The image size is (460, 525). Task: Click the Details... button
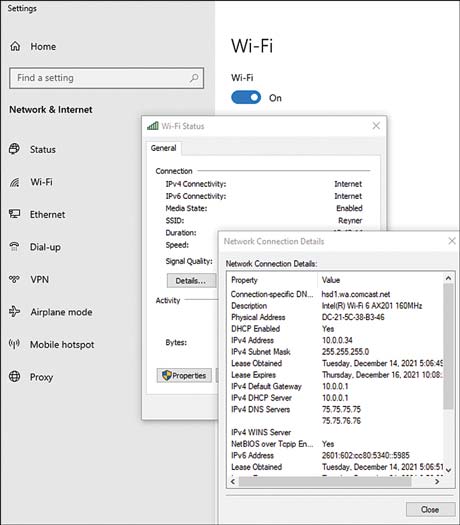(191, 281)
